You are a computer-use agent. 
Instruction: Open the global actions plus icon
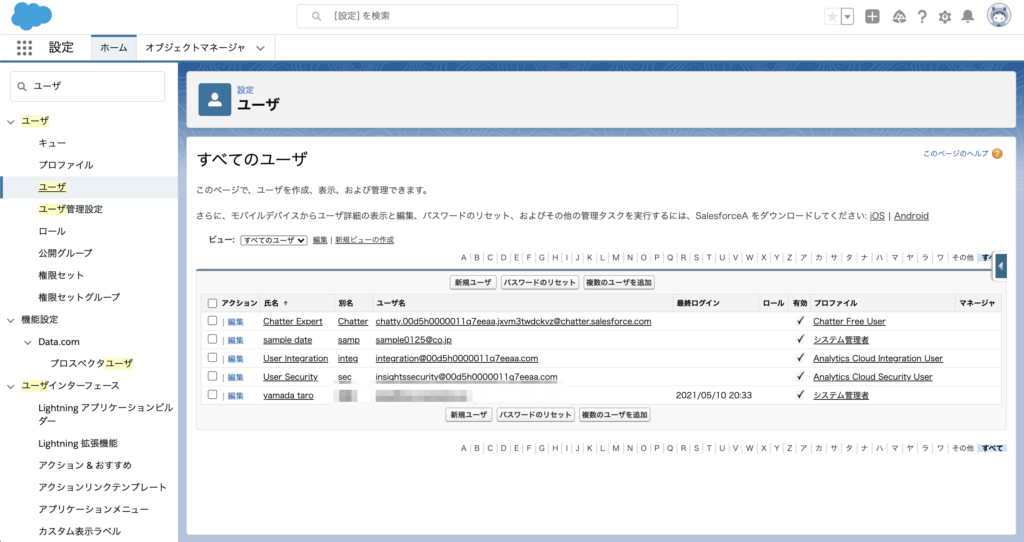tap(872, 17)
